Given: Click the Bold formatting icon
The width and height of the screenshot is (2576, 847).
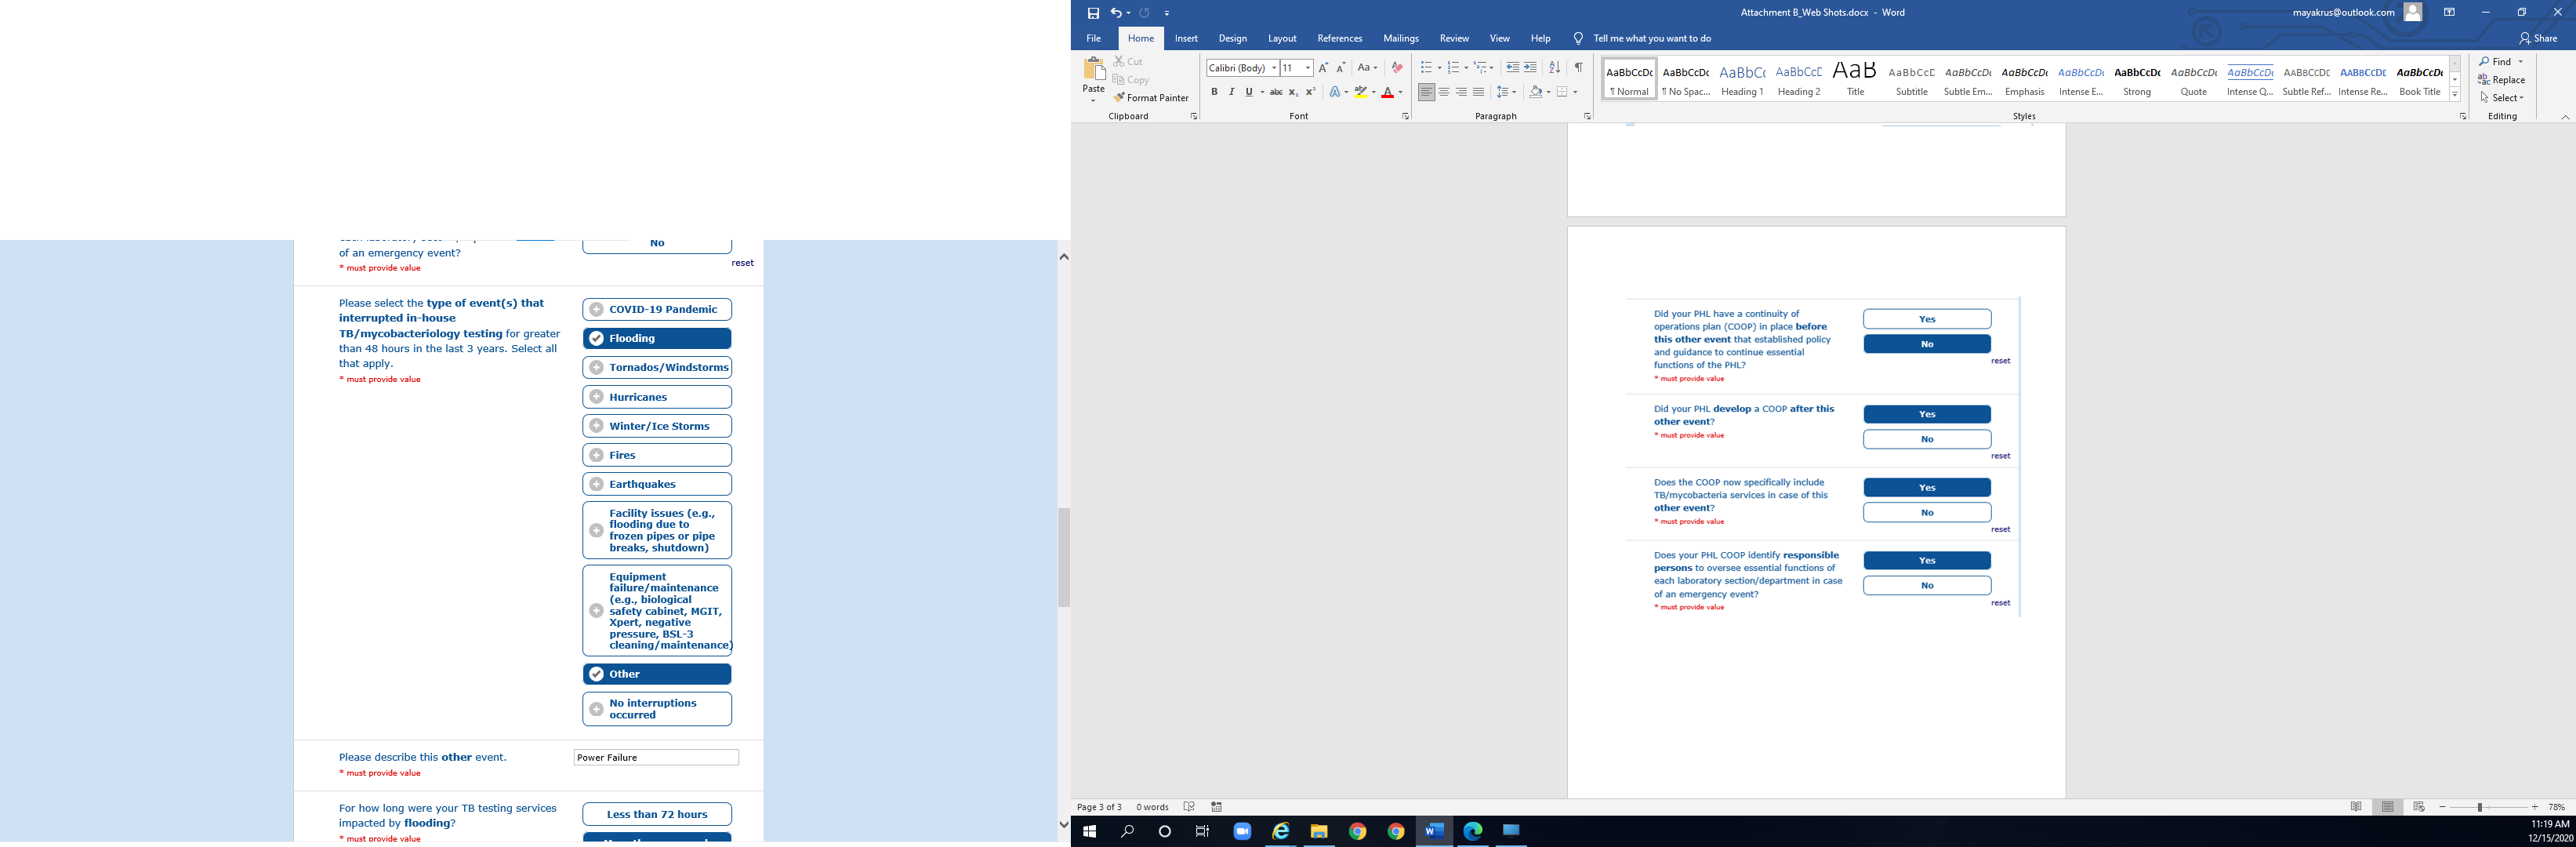Looking at the screenshot, I should click(1214, 92).
